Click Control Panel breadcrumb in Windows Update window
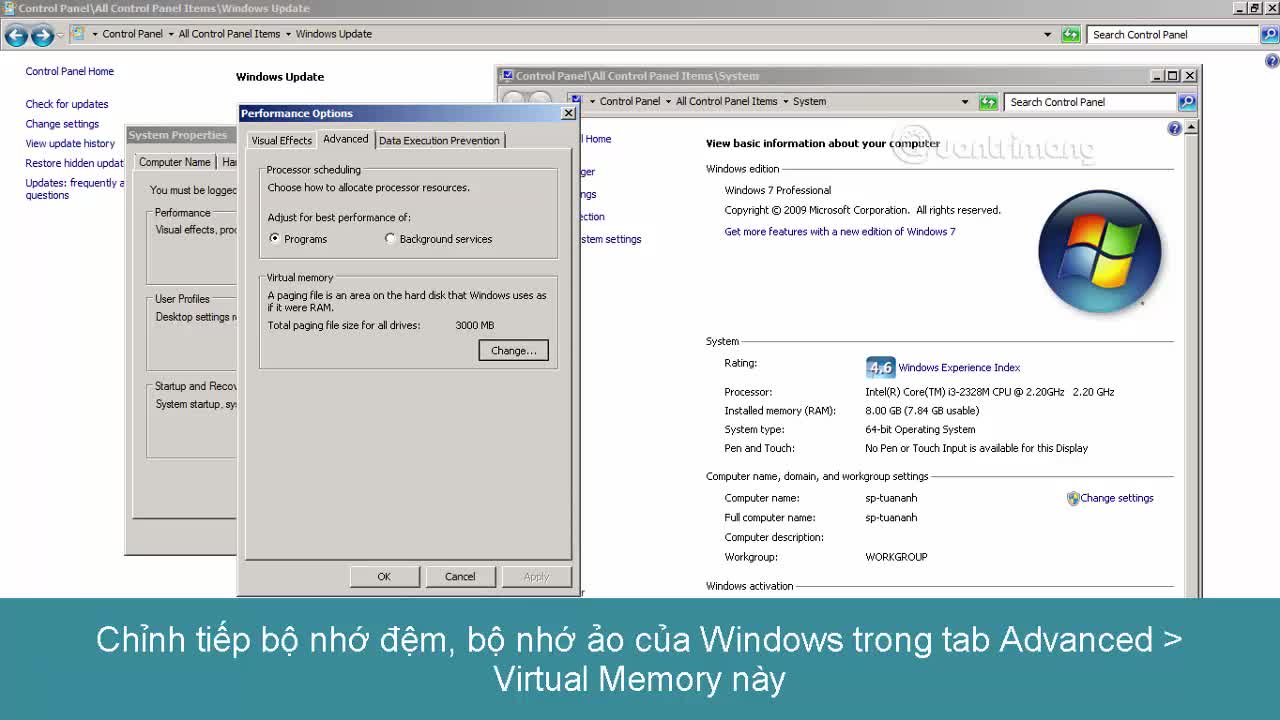1280x720 pixels. click(132, 34)
